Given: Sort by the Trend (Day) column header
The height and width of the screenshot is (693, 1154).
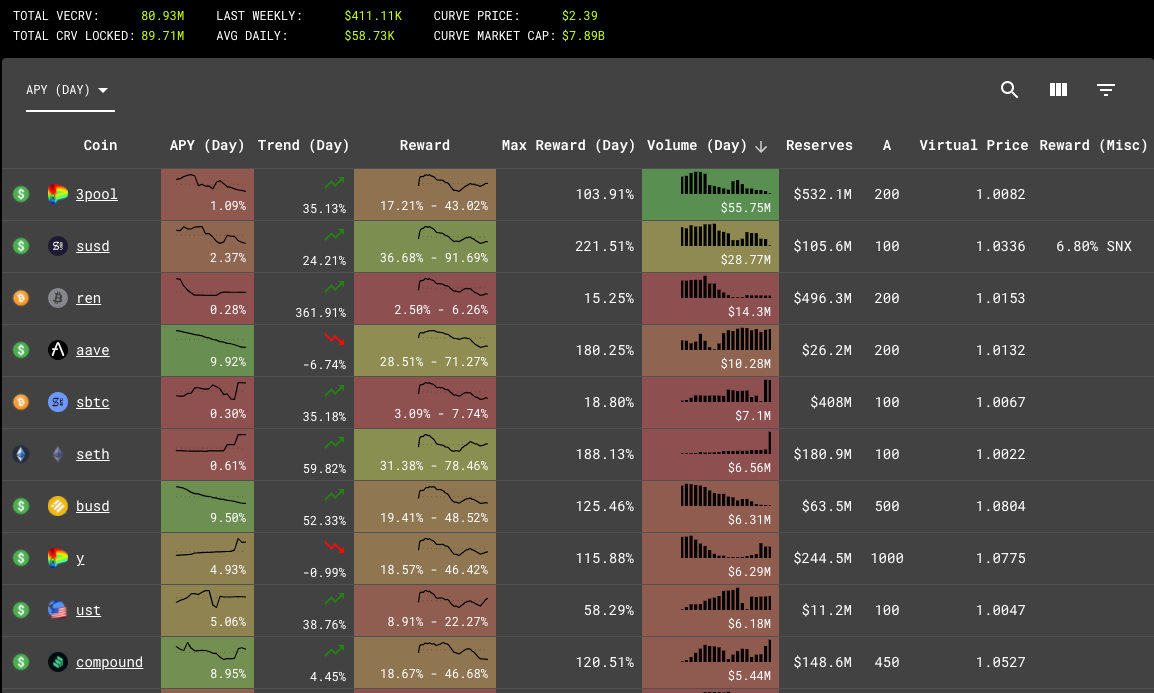Looking at the screenshot, I should point(303,146).
